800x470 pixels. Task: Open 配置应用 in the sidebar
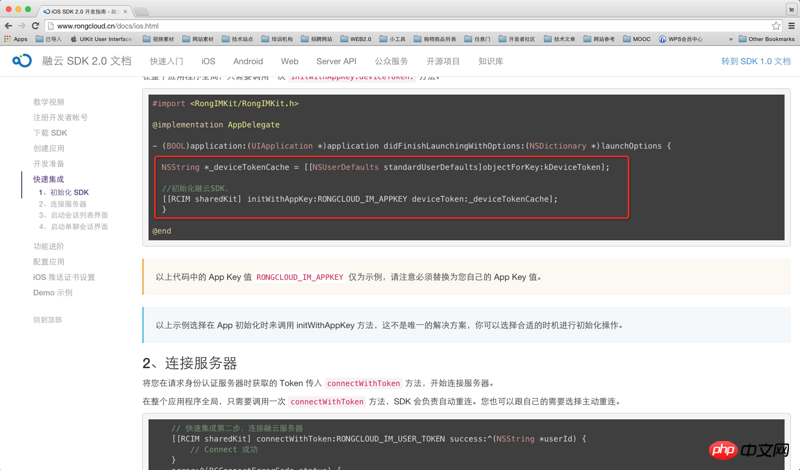pyautogui.click(x=49, y=262)
